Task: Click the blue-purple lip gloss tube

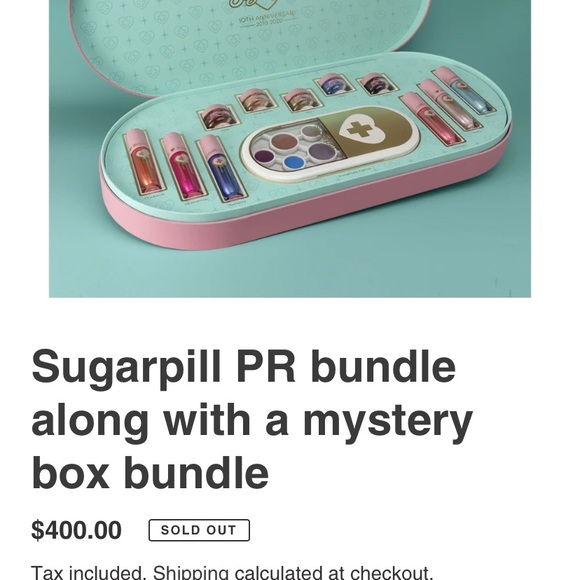Action: (221, 168)
